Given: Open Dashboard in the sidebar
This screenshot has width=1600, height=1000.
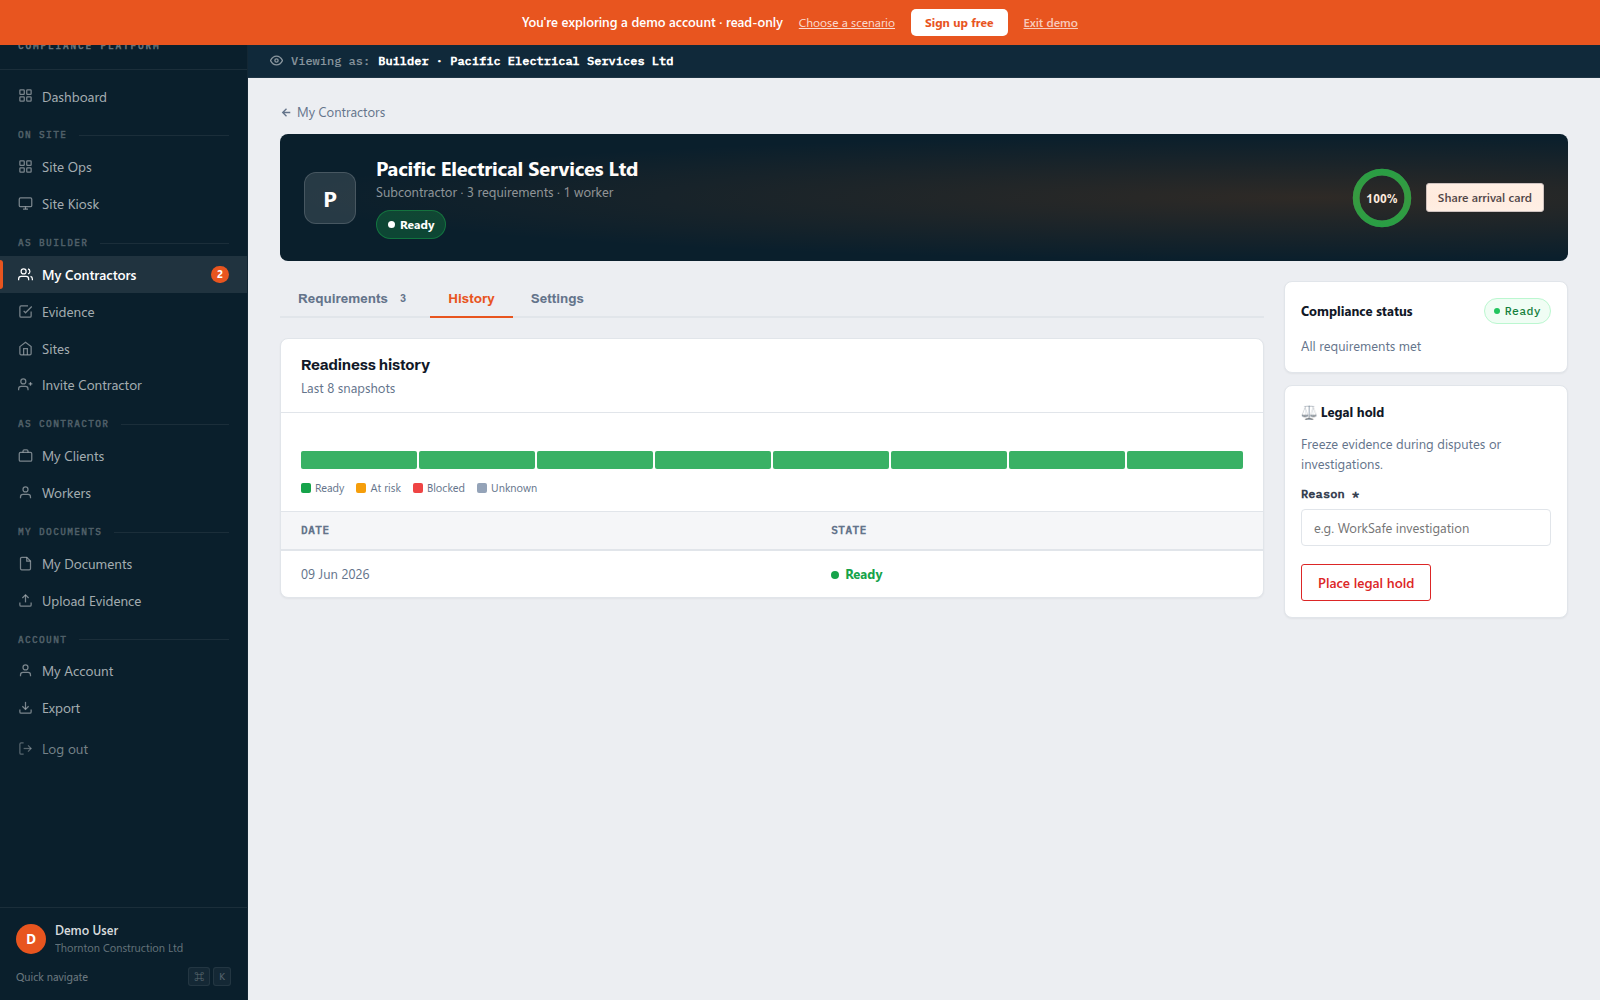Looking at the screenshot, I should [x=123, y=97].
